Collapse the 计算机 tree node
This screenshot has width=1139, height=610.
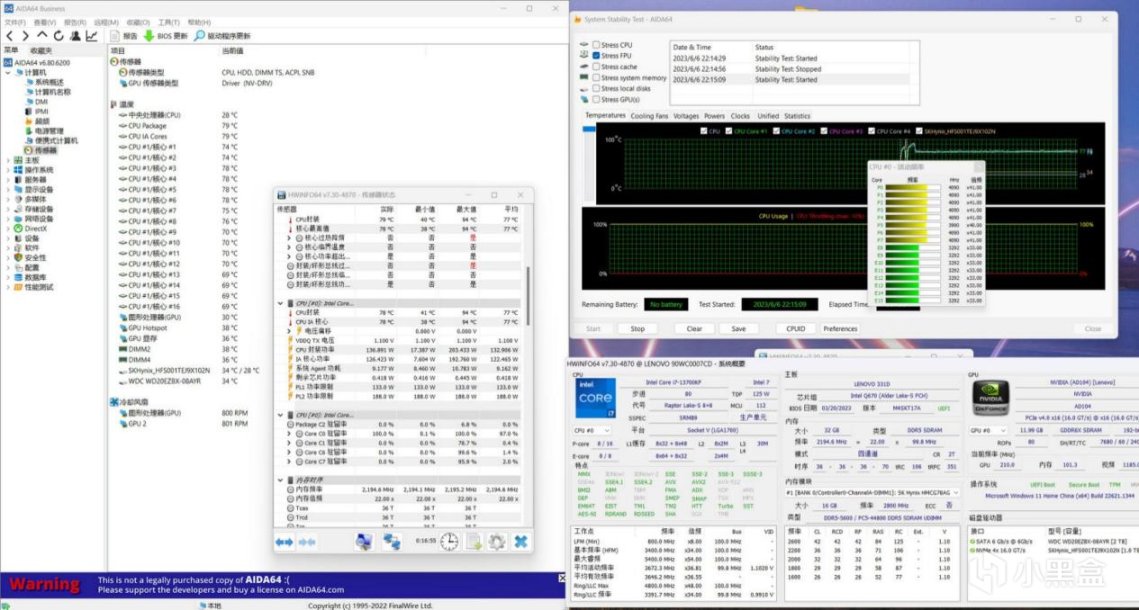coord(9,73)
